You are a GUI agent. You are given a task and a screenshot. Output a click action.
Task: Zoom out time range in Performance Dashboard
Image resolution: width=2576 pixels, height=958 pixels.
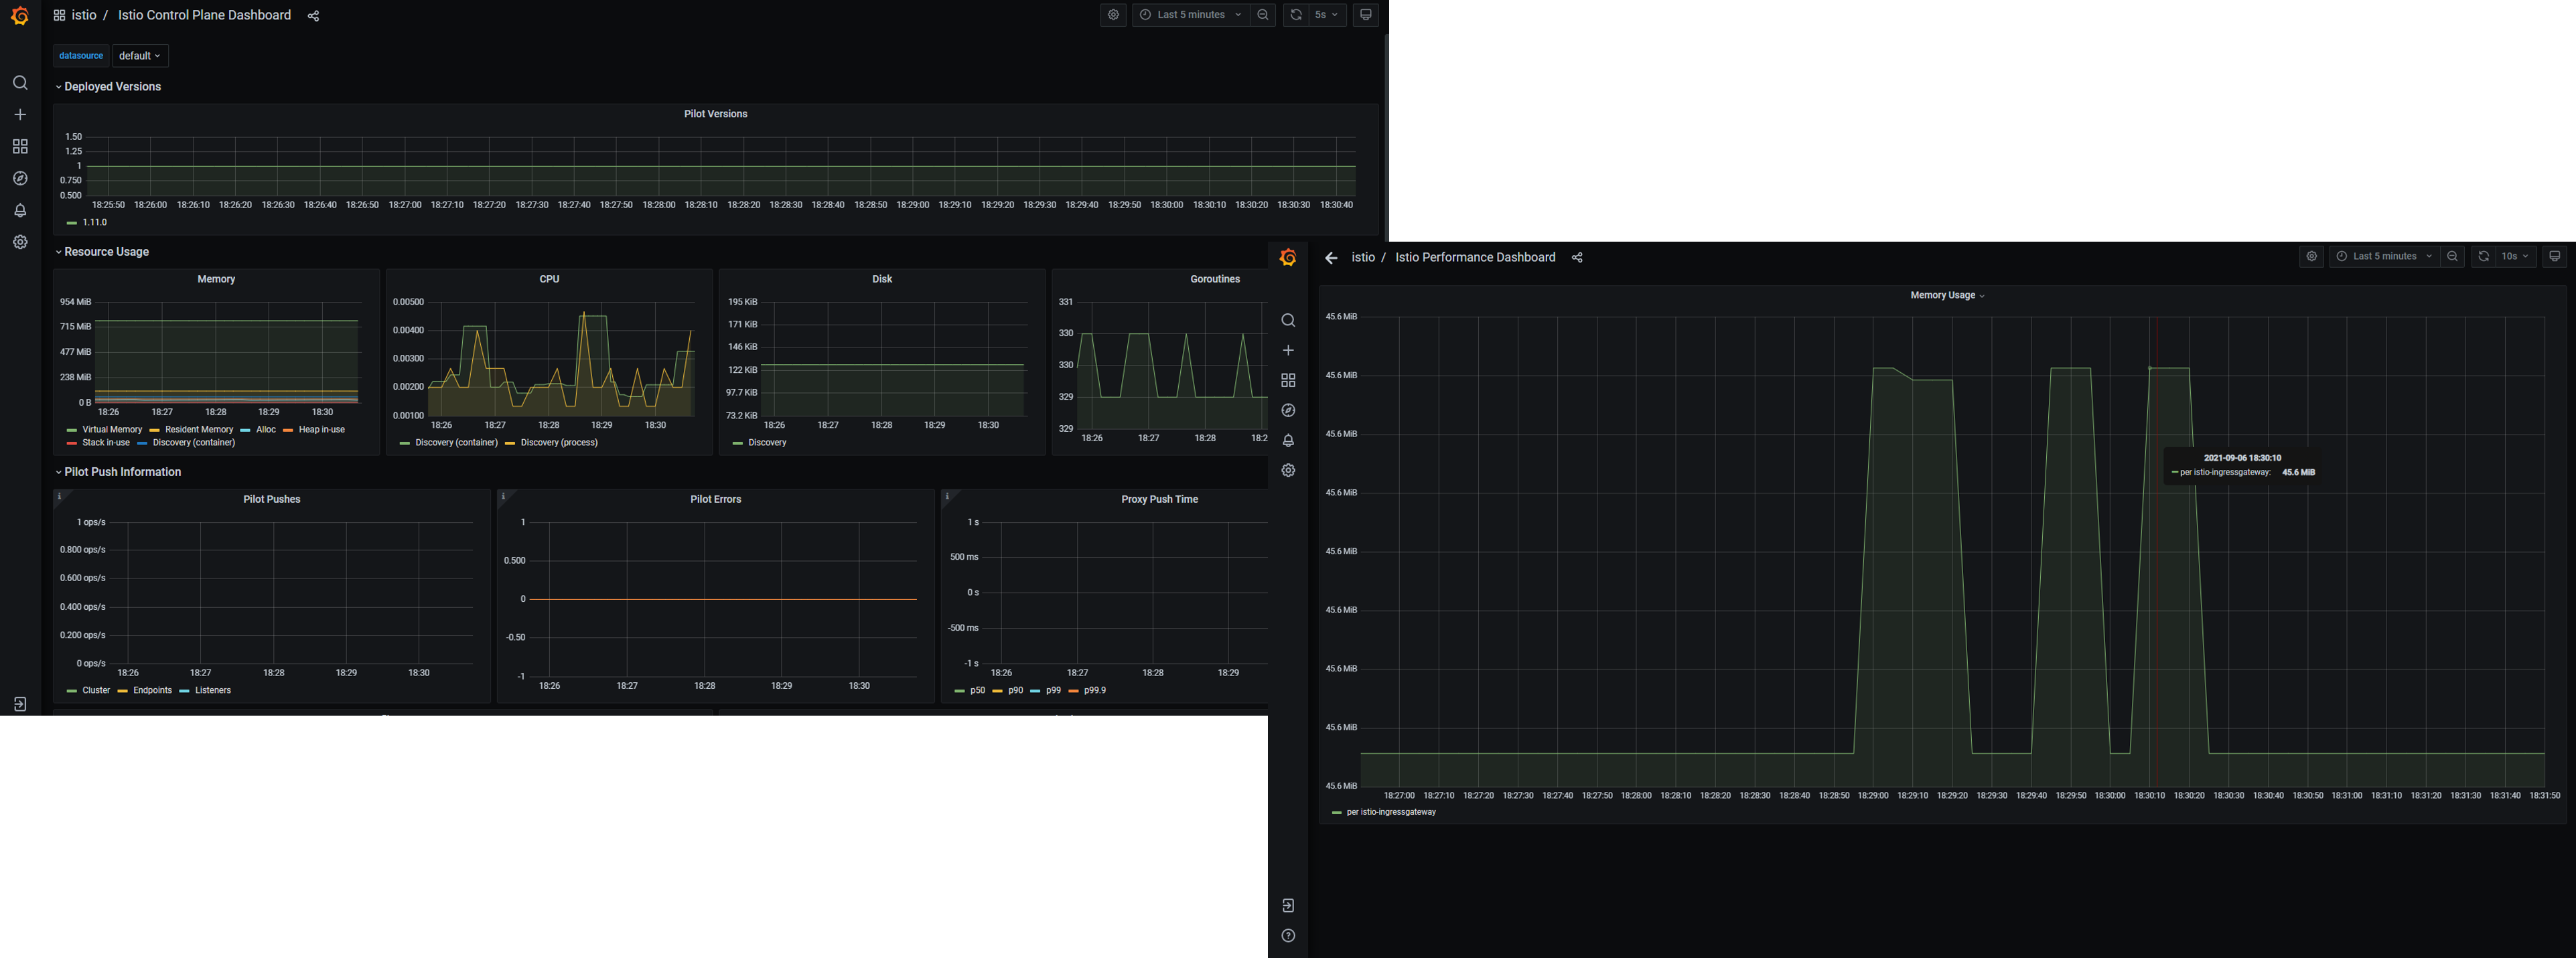2452,257
